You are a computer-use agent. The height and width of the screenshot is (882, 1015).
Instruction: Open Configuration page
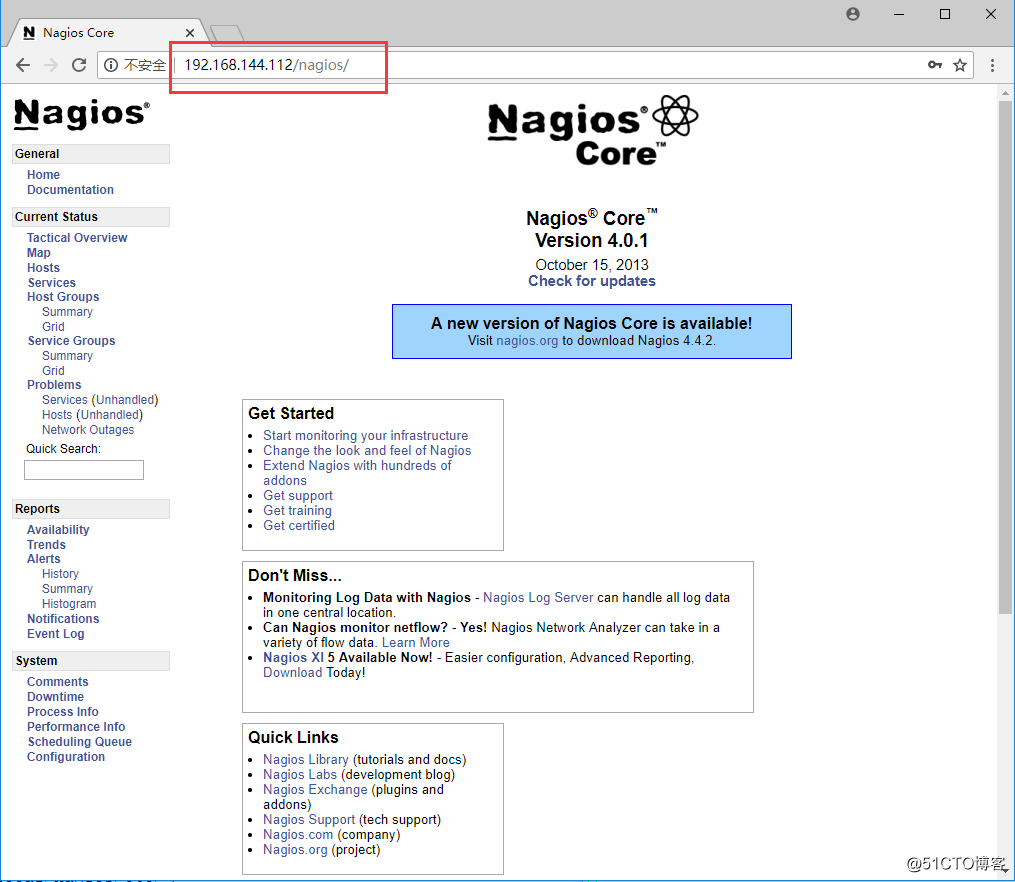click(x=65, y=756)
